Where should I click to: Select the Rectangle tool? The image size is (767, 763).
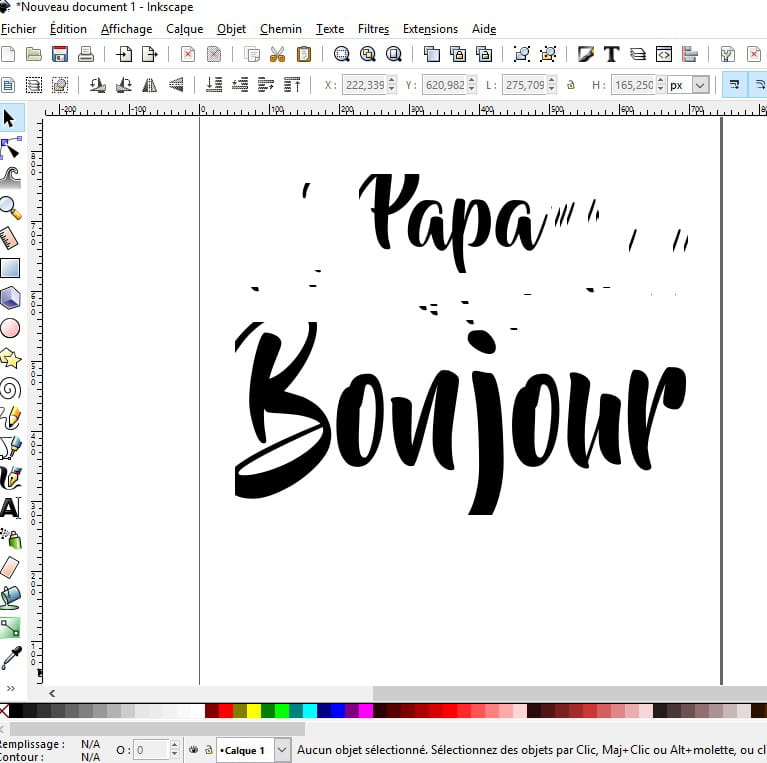pos(10,268)
